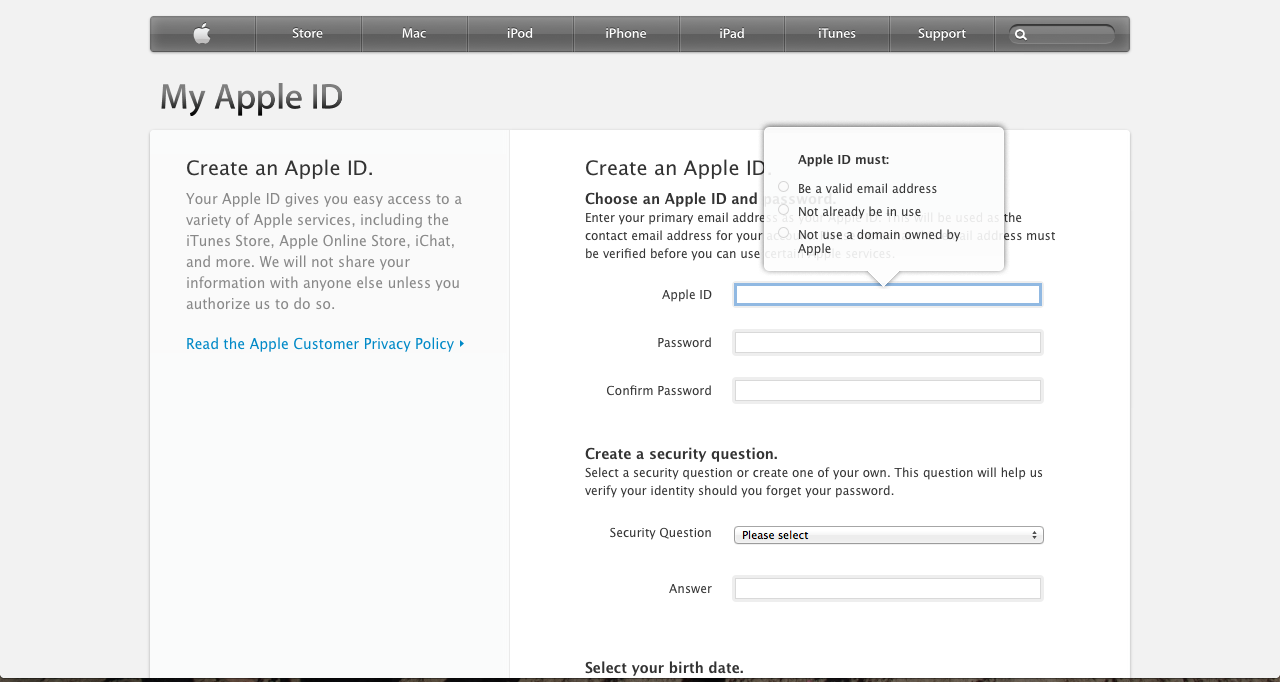Click the arrow after the Privacy Policy link

(462, 344)
